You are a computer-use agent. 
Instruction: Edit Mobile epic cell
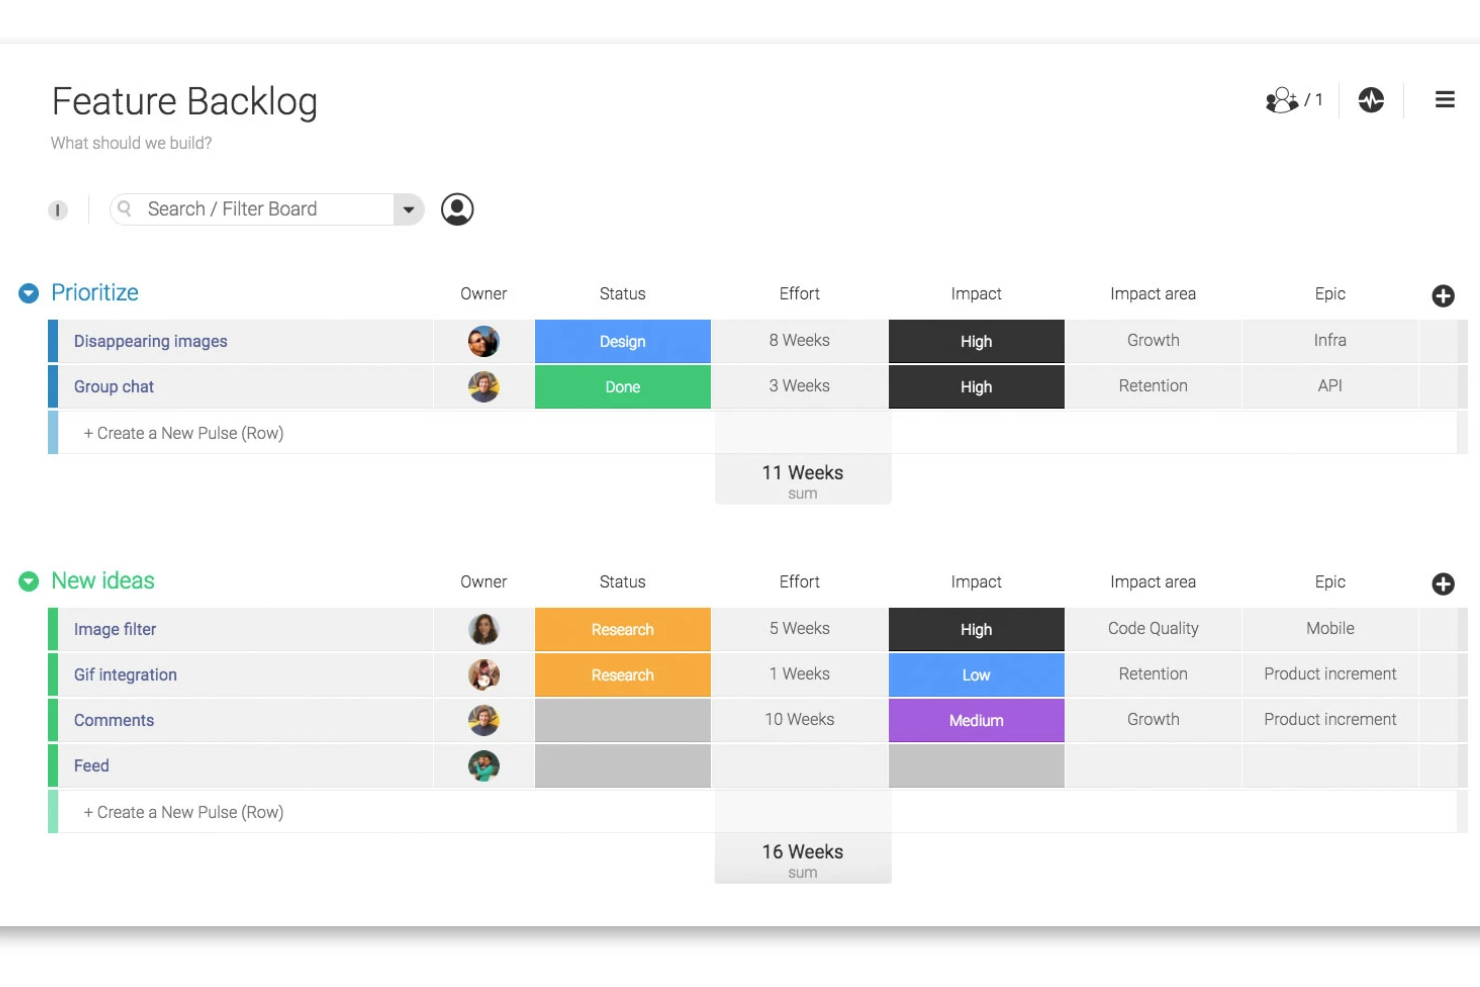1330,629
